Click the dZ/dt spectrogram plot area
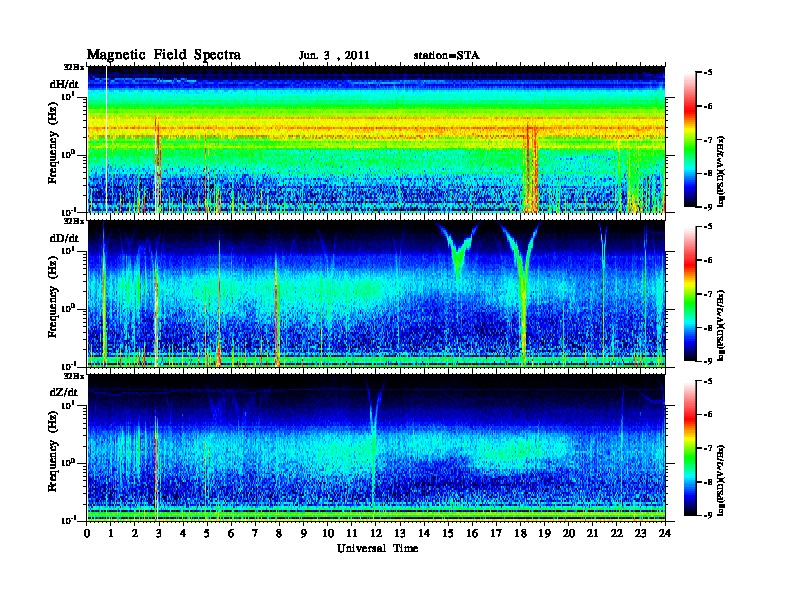The width and height of the screenshot is (792, 612). [x=376, y=447]
